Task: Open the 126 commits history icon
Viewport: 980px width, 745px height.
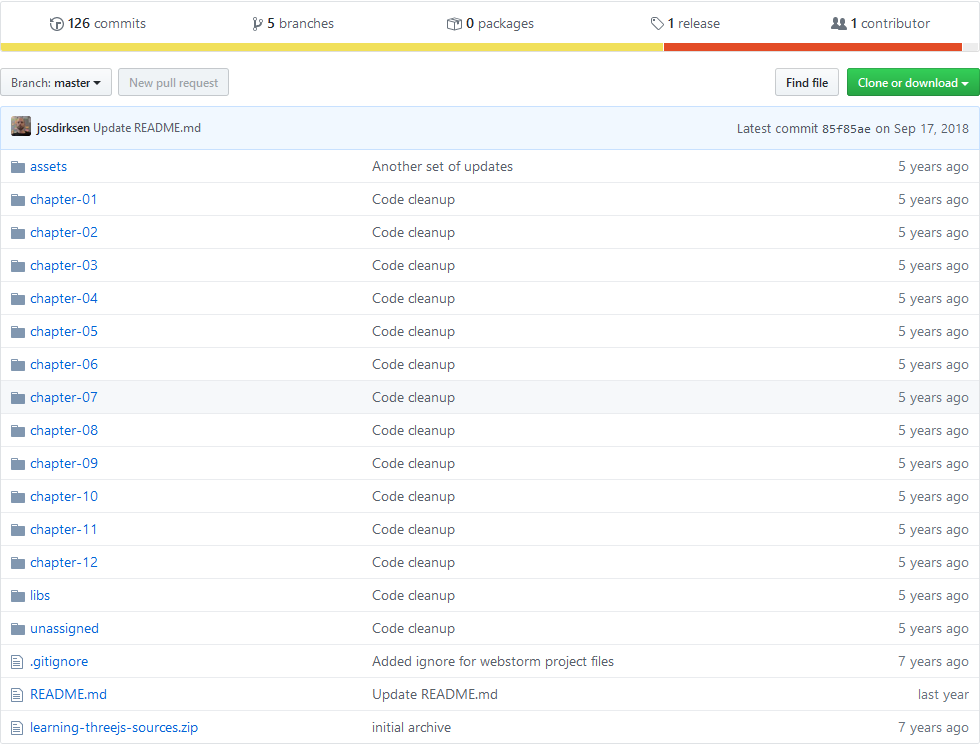Action: 56,24
